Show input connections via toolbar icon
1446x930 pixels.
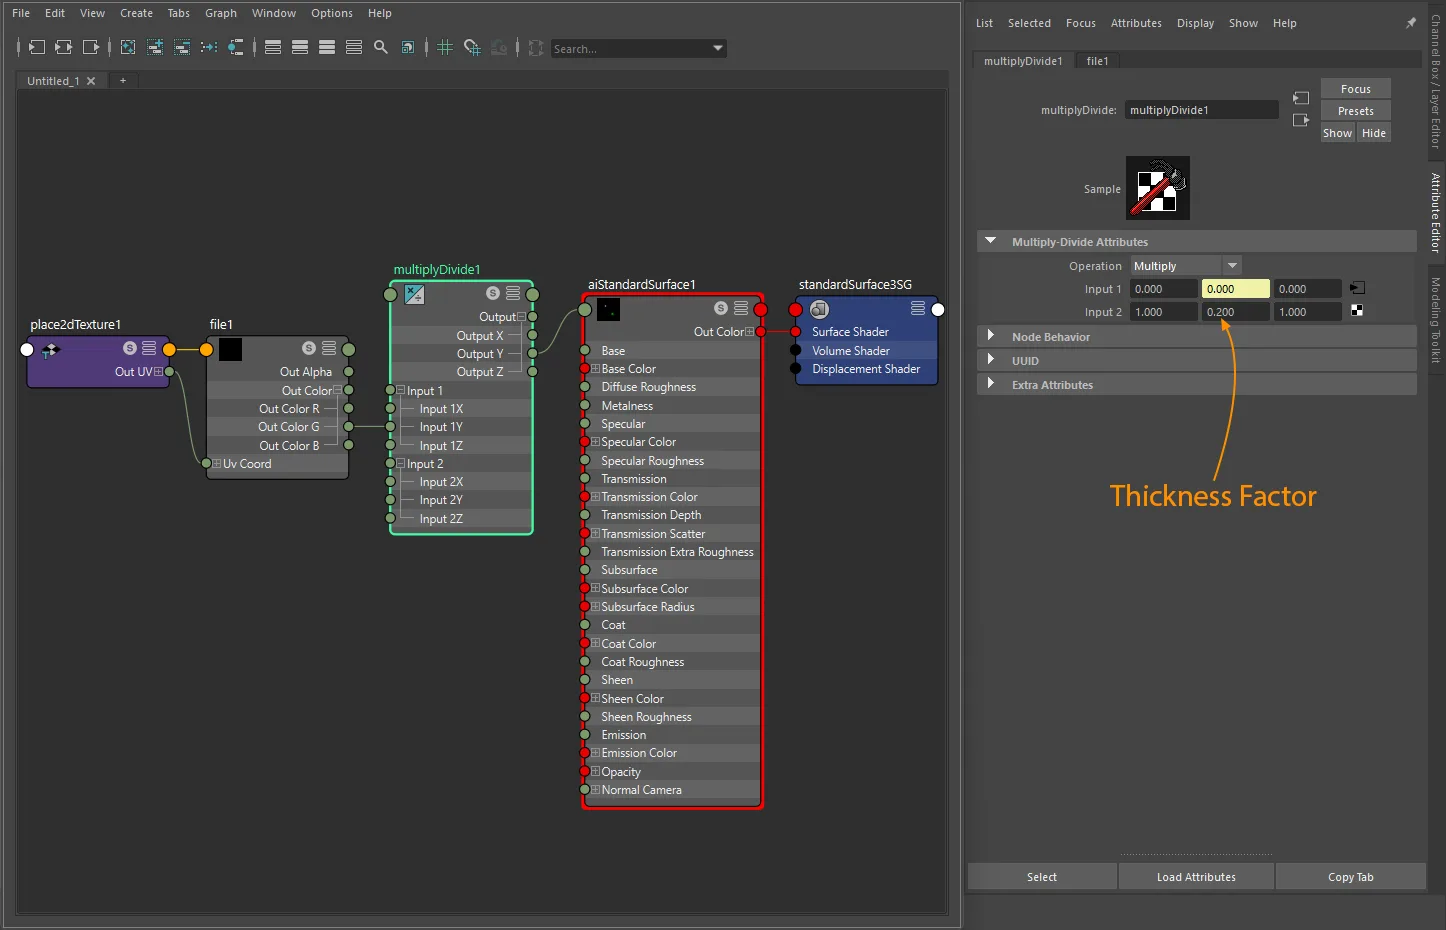(x=36, y=47)
